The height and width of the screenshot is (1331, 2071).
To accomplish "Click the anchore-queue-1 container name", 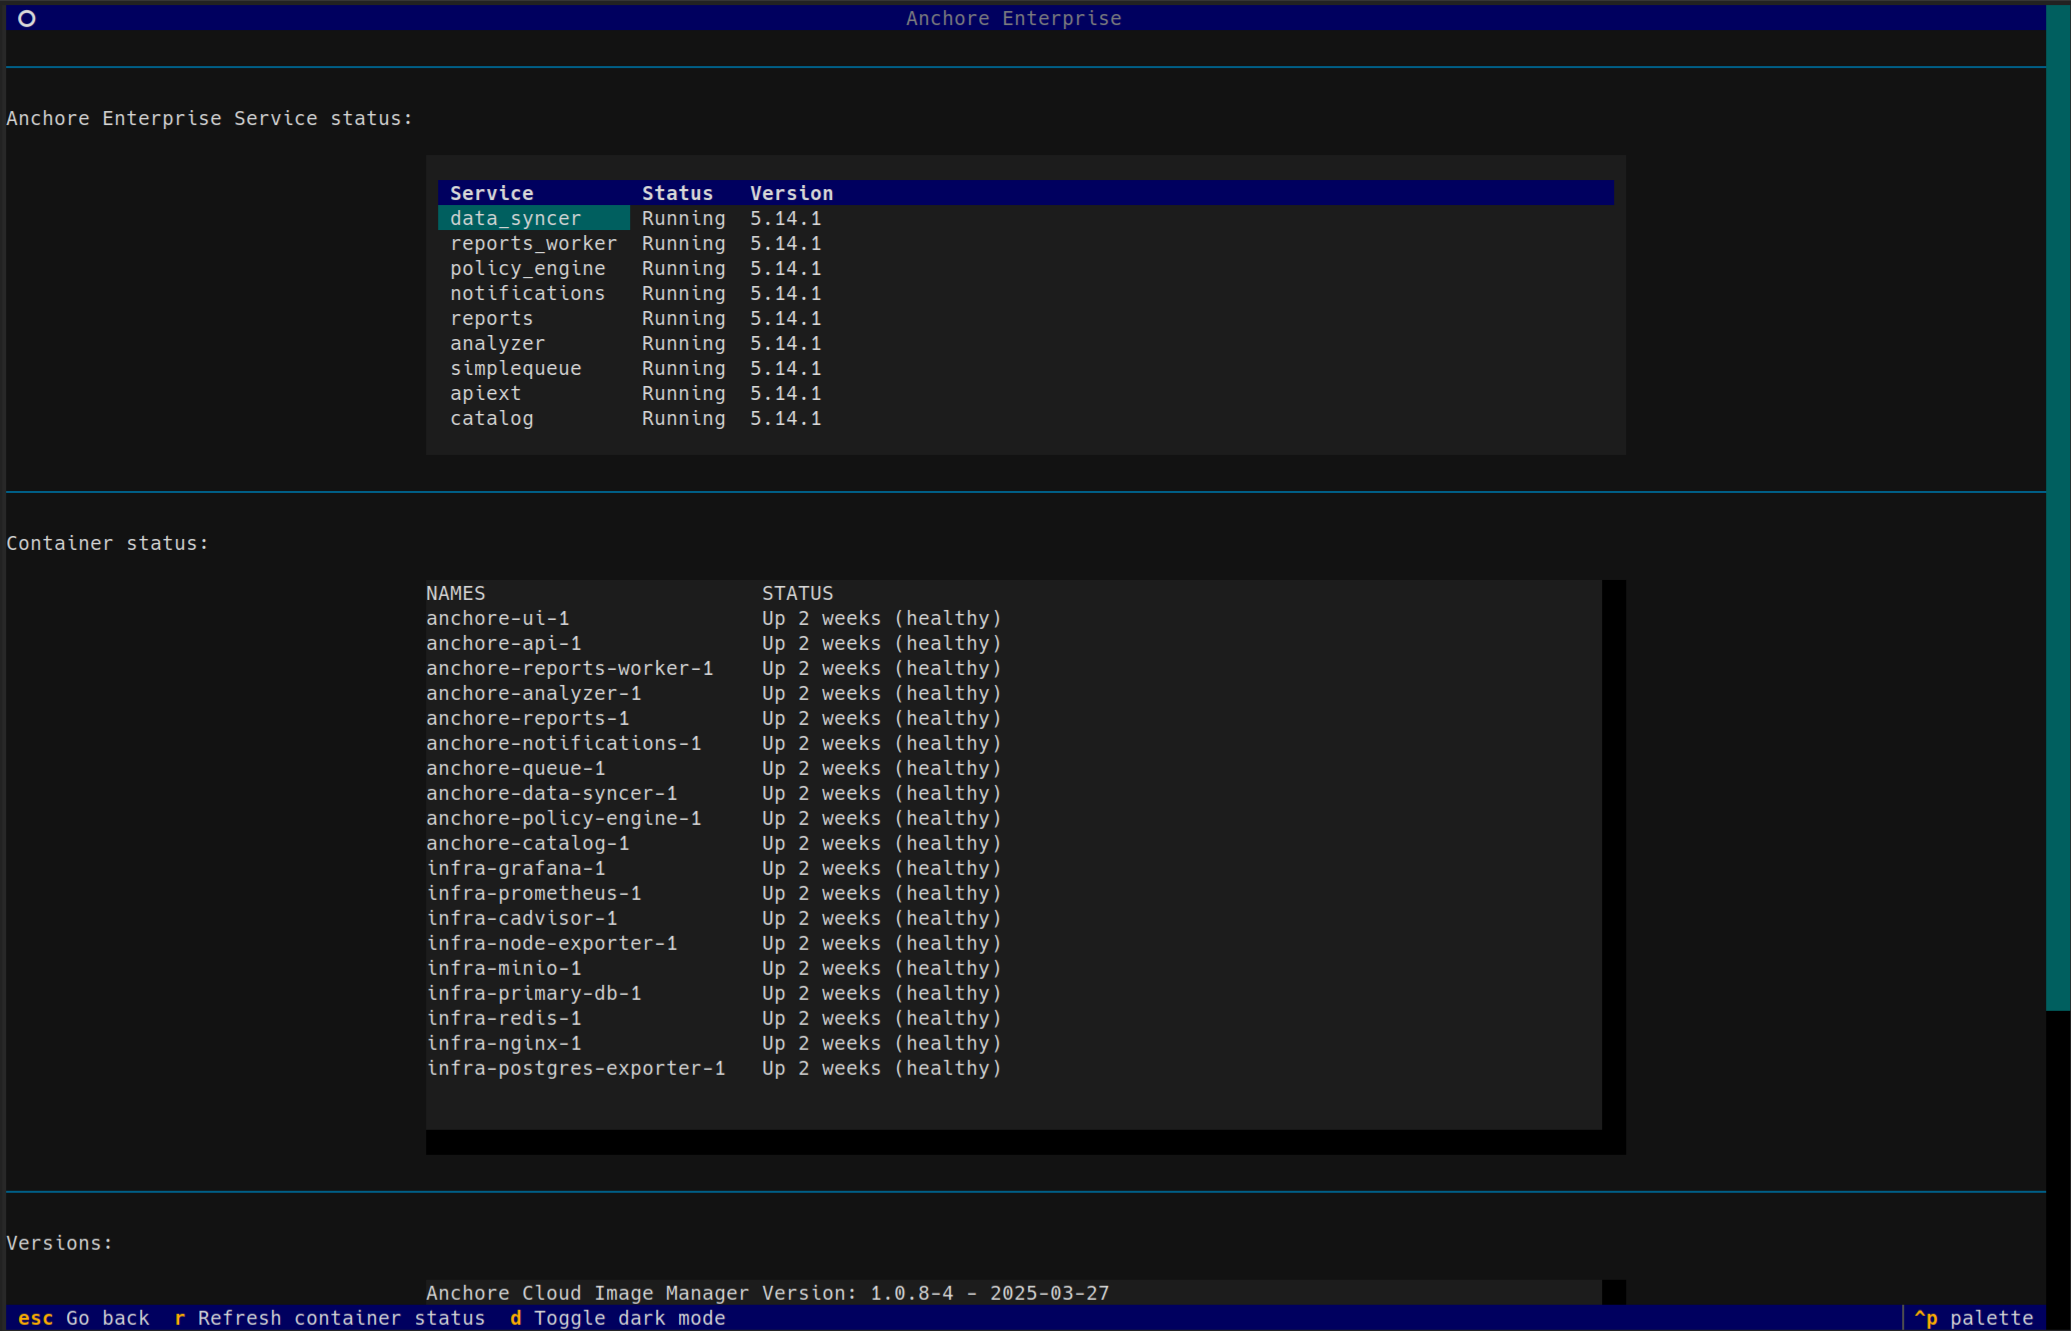I will 515,768.
